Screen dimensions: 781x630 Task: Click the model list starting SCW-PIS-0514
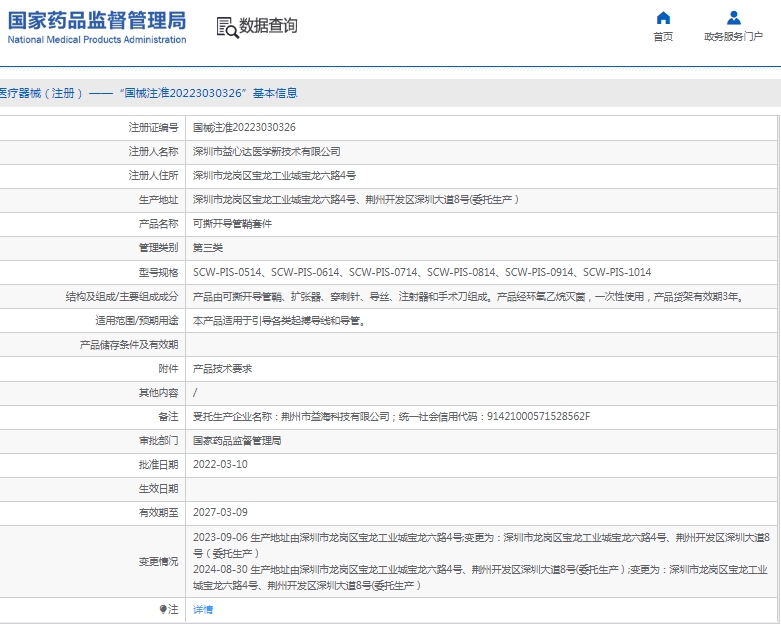pos(422,272)
